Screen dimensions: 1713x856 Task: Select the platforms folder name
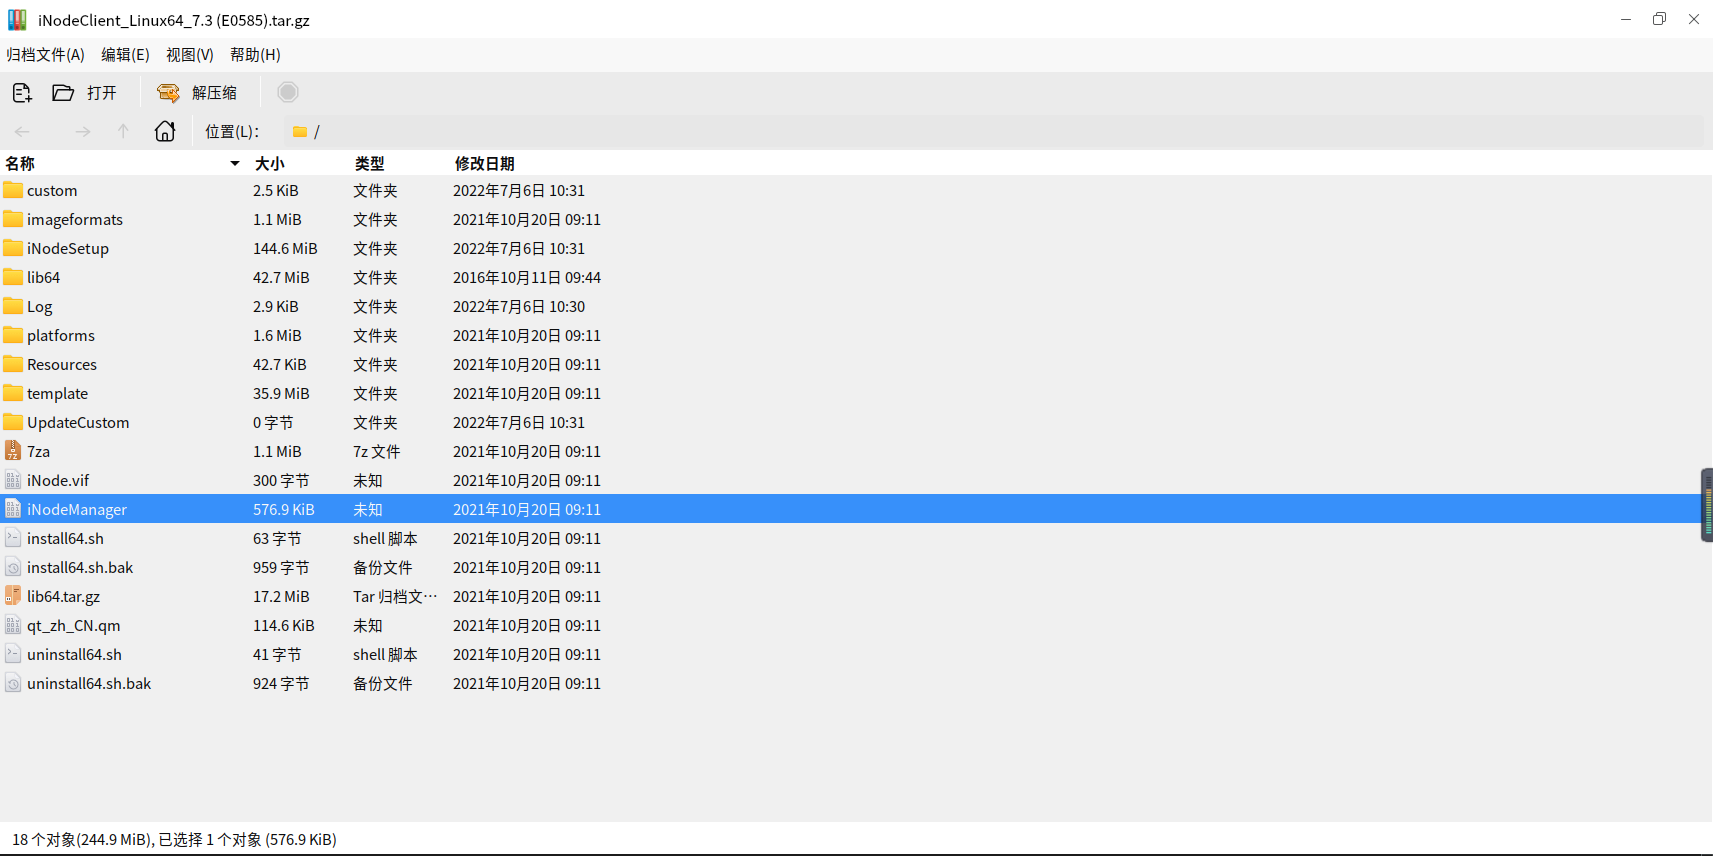[x=61, y=335]
